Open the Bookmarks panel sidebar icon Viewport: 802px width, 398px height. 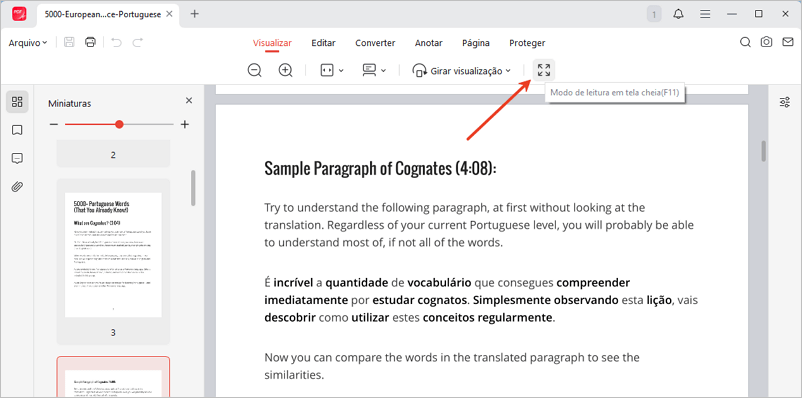point(17,130)
